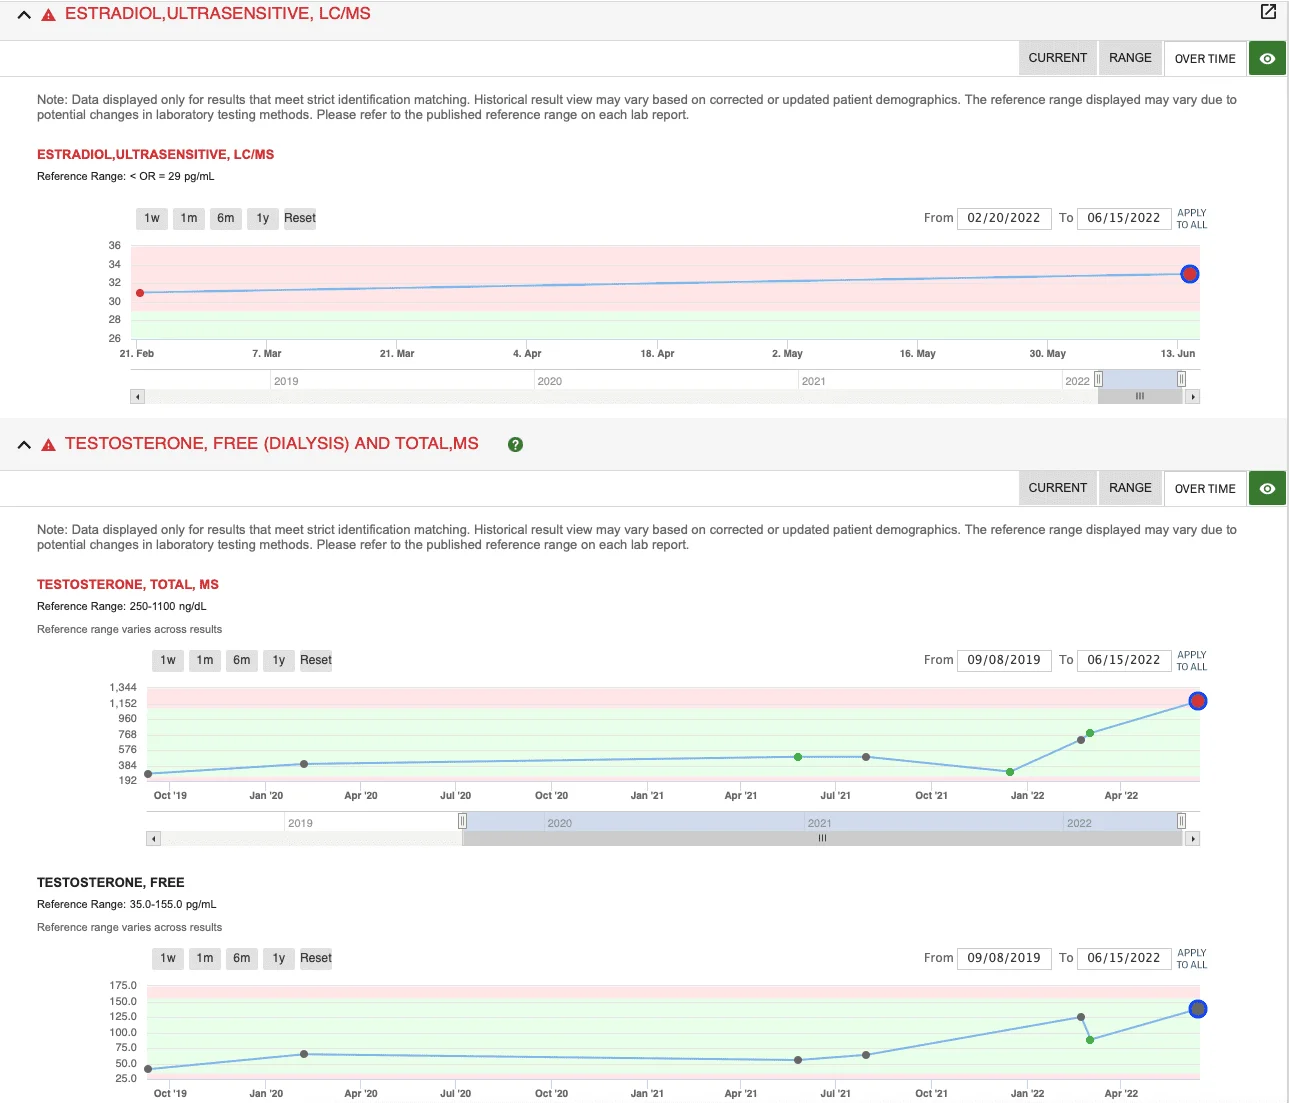Click Testosterone Total navigator left arrow

153,839
